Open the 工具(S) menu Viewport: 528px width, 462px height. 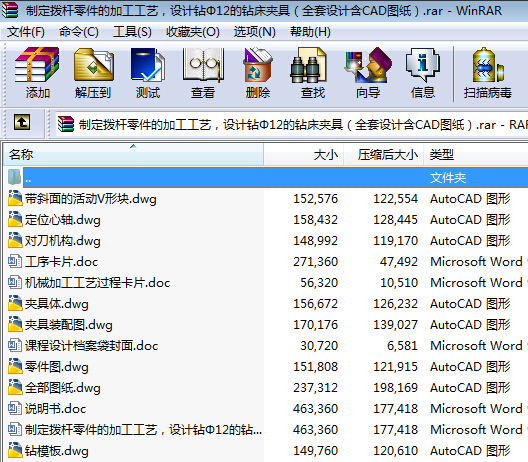pos(132,32)
